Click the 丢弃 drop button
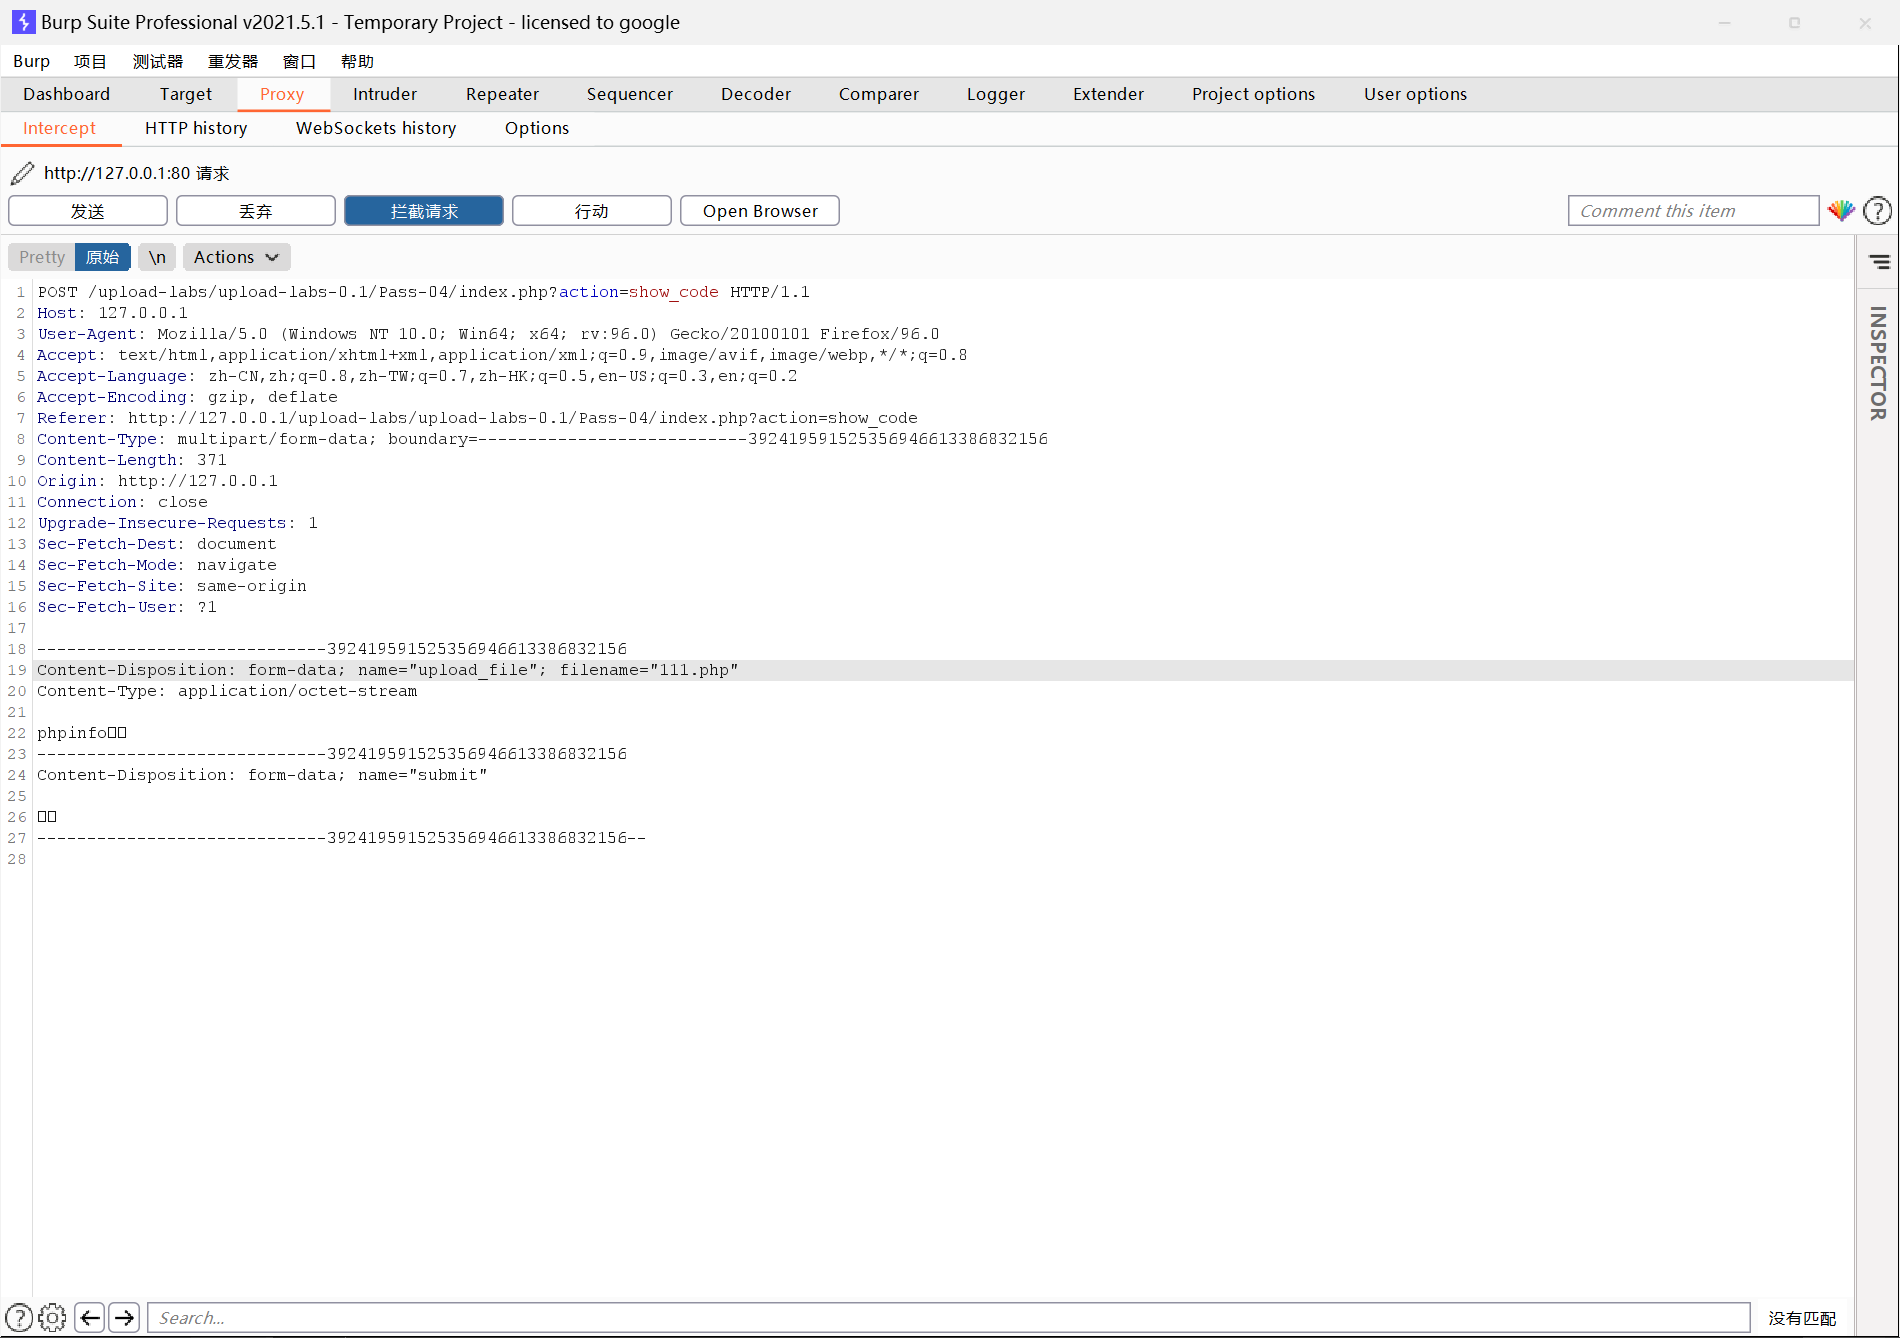The width and height of the screenshot is (1900, 1338). [x=256, y=211]
